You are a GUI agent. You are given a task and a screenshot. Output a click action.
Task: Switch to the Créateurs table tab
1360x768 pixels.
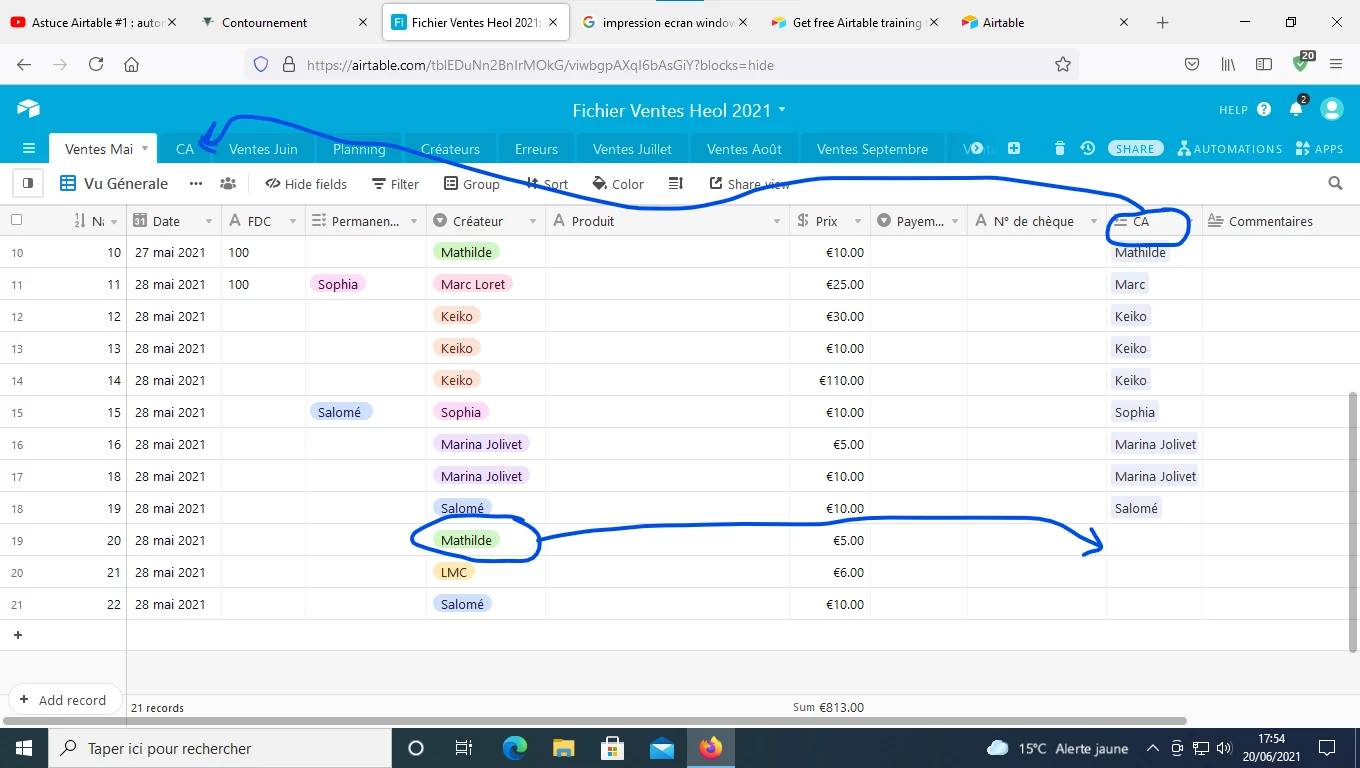click(x=450, y=149)
